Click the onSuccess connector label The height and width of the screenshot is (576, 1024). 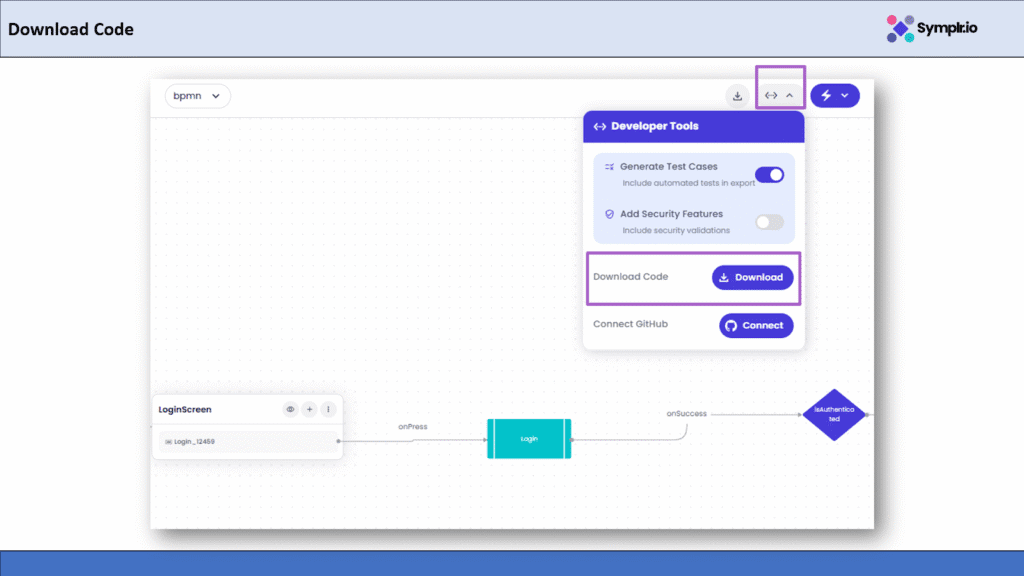[687, 413]
